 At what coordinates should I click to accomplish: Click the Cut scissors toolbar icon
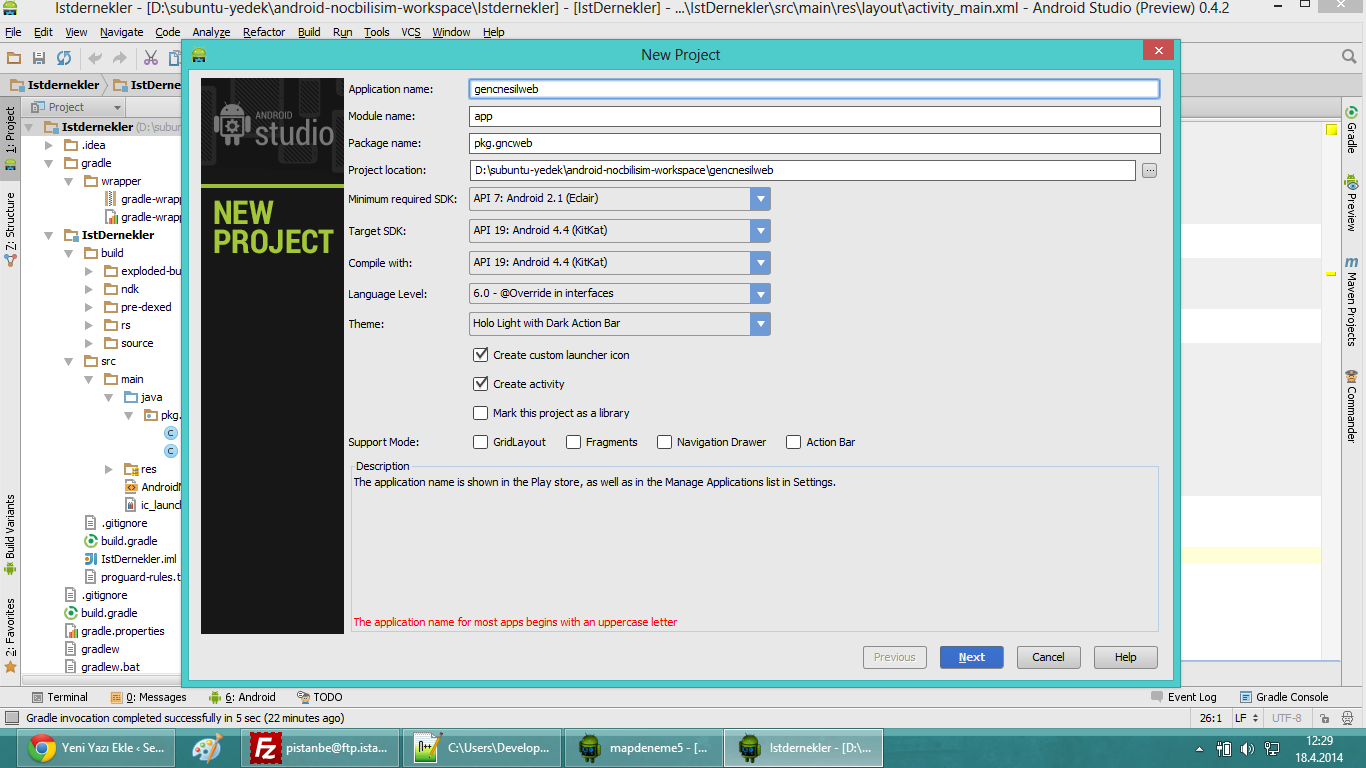[x=151, y=58]
